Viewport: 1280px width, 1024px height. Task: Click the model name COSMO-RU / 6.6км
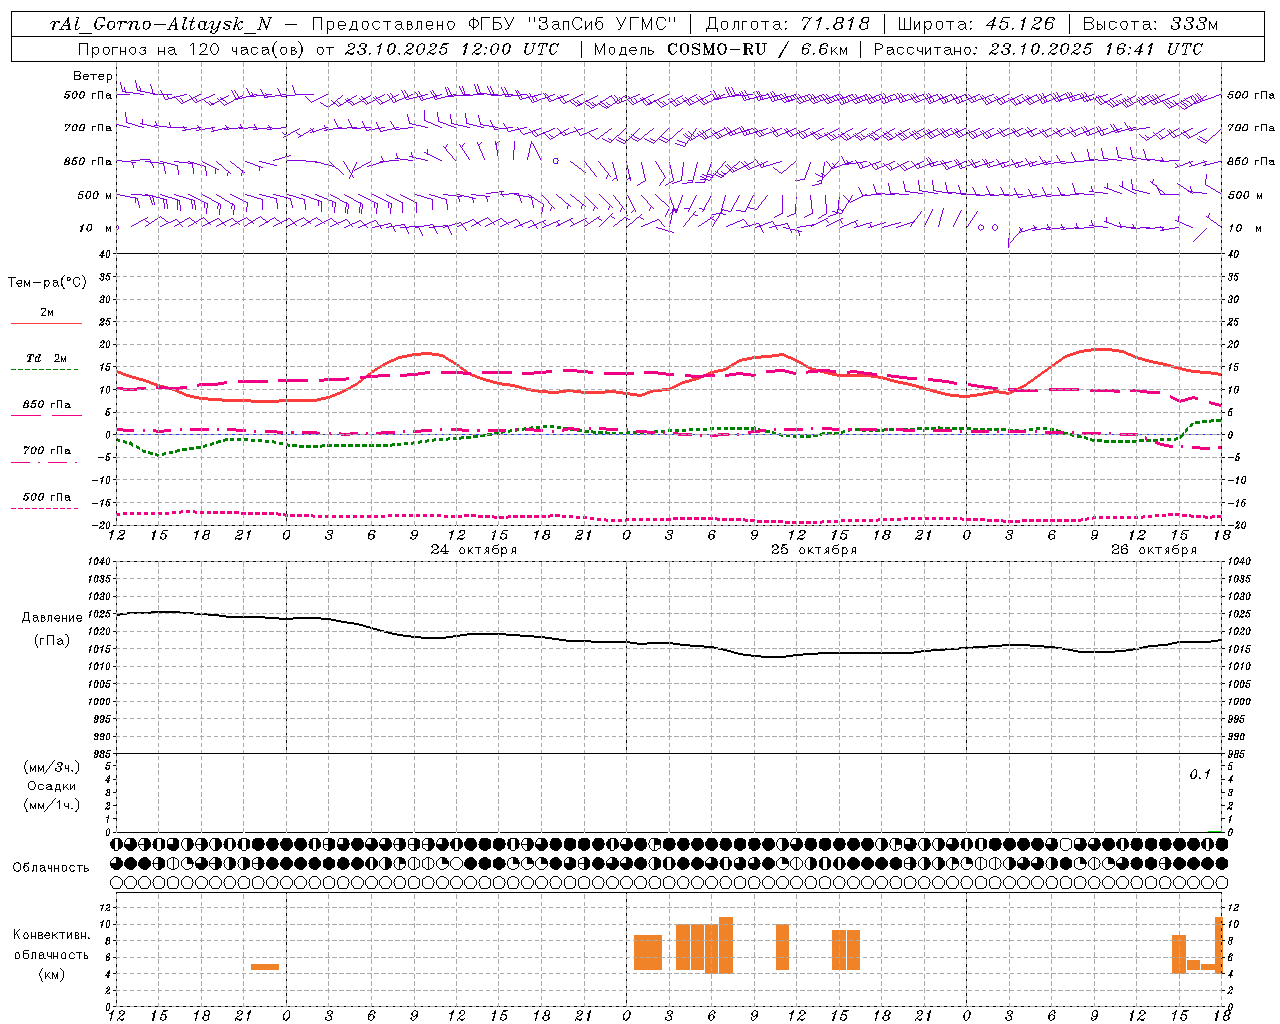pyautogui.click(x=756, y=49)
